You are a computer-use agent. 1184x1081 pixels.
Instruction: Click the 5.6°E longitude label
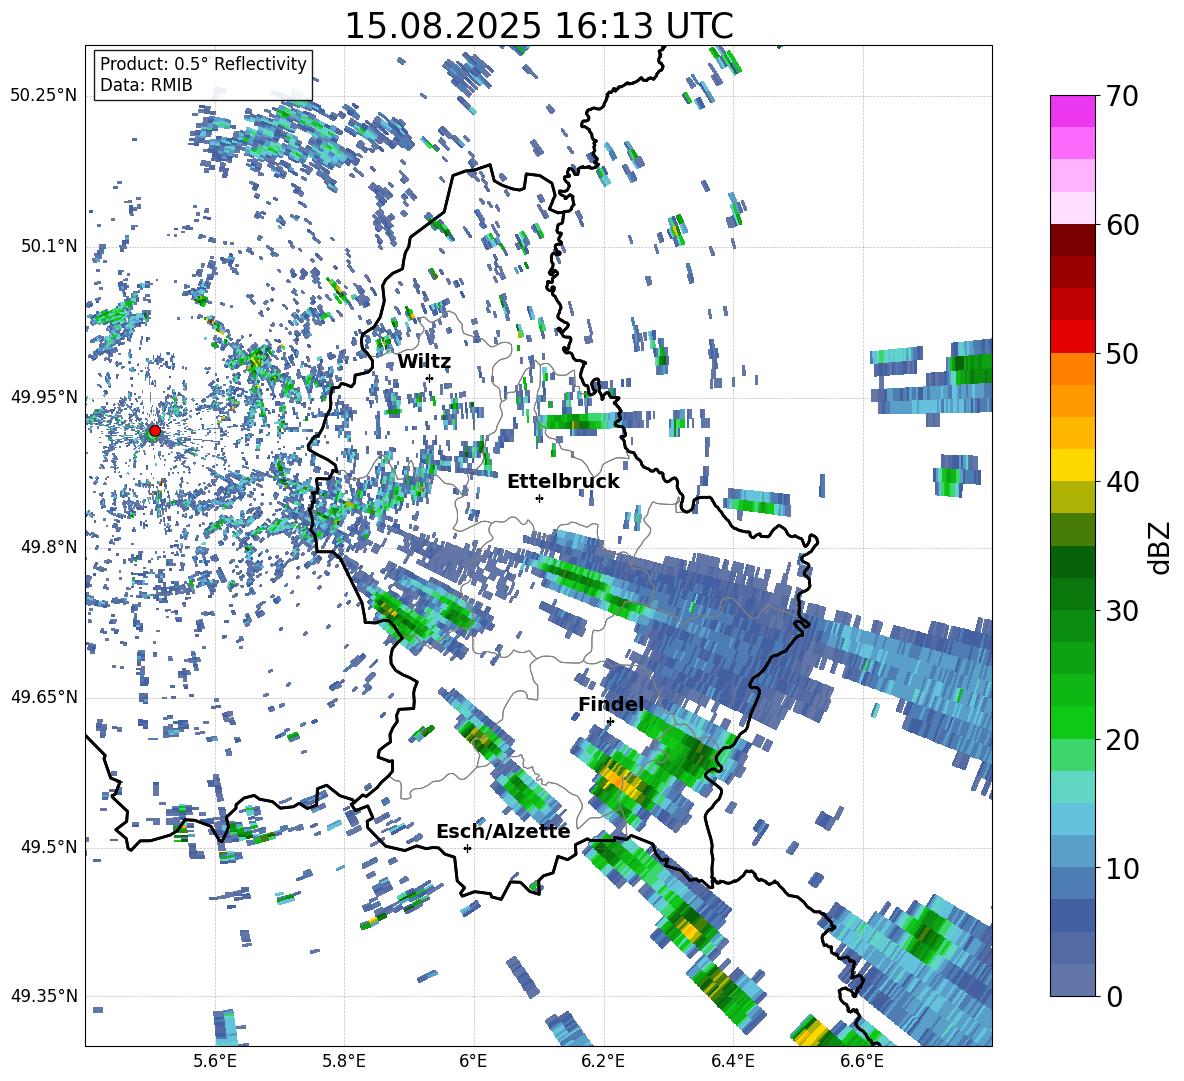pos(215,1061)
